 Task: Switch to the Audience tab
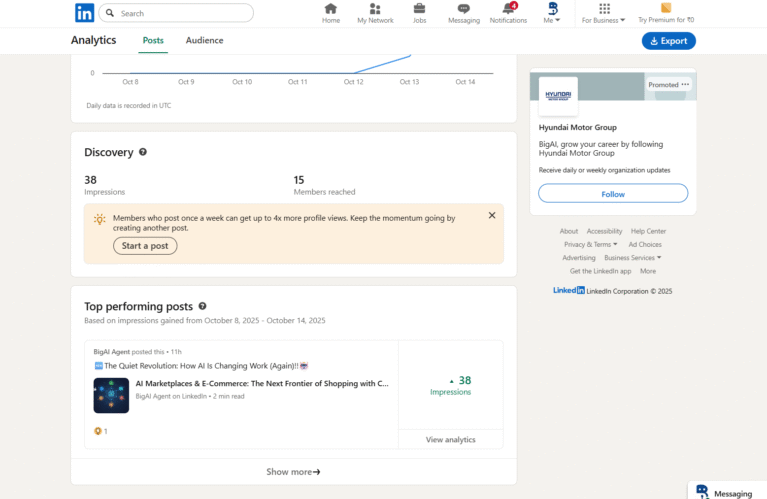tap(204, 41)
